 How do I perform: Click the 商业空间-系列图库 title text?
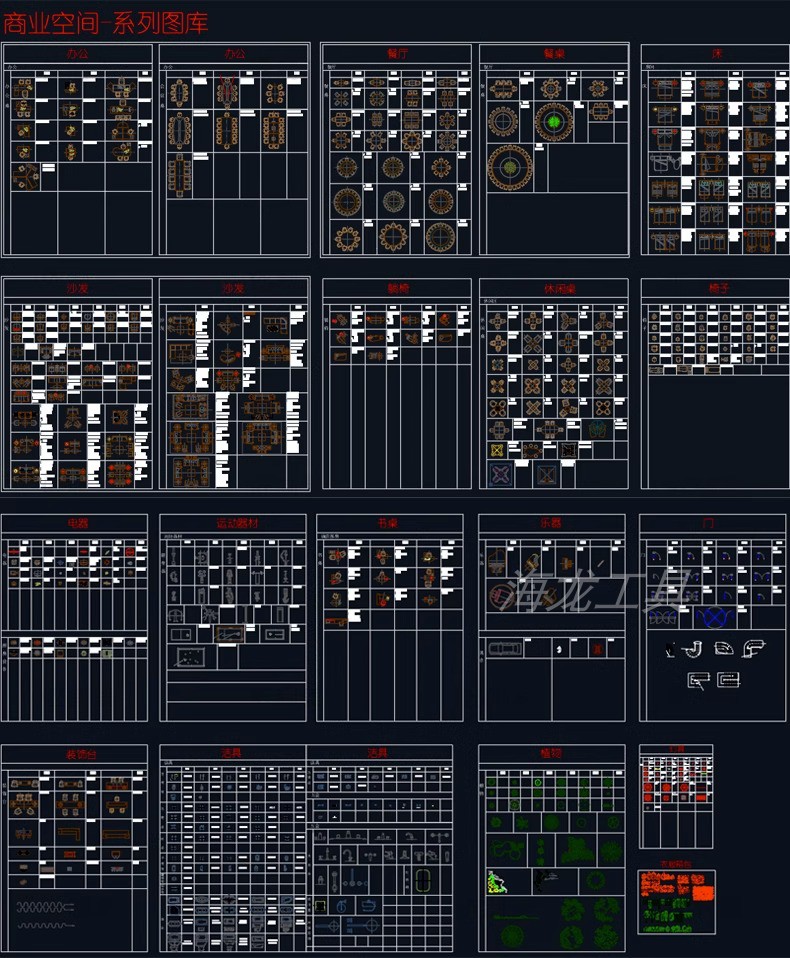[x=106, y=22]
